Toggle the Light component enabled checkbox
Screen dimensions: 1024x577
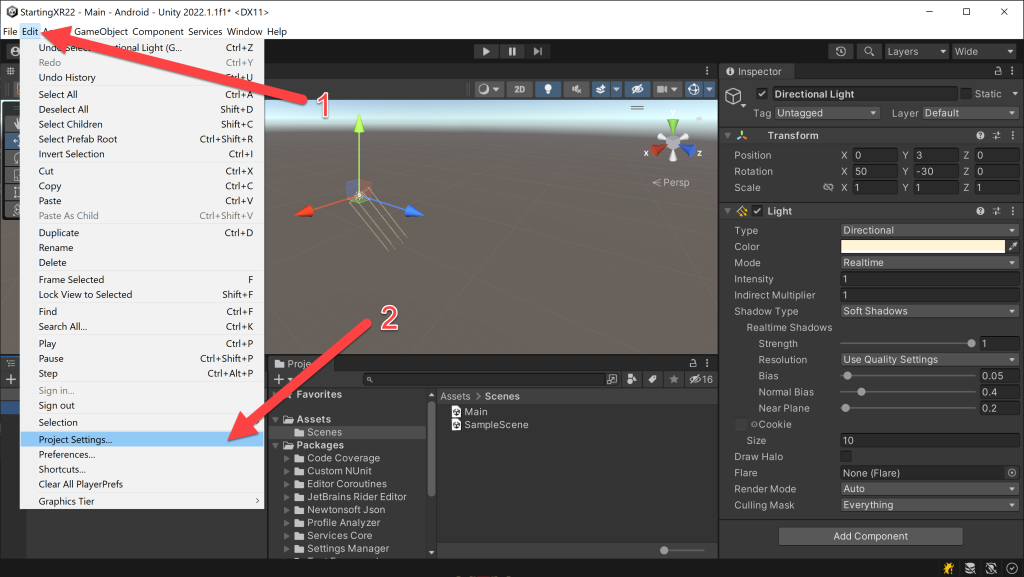tap(757, 211)
